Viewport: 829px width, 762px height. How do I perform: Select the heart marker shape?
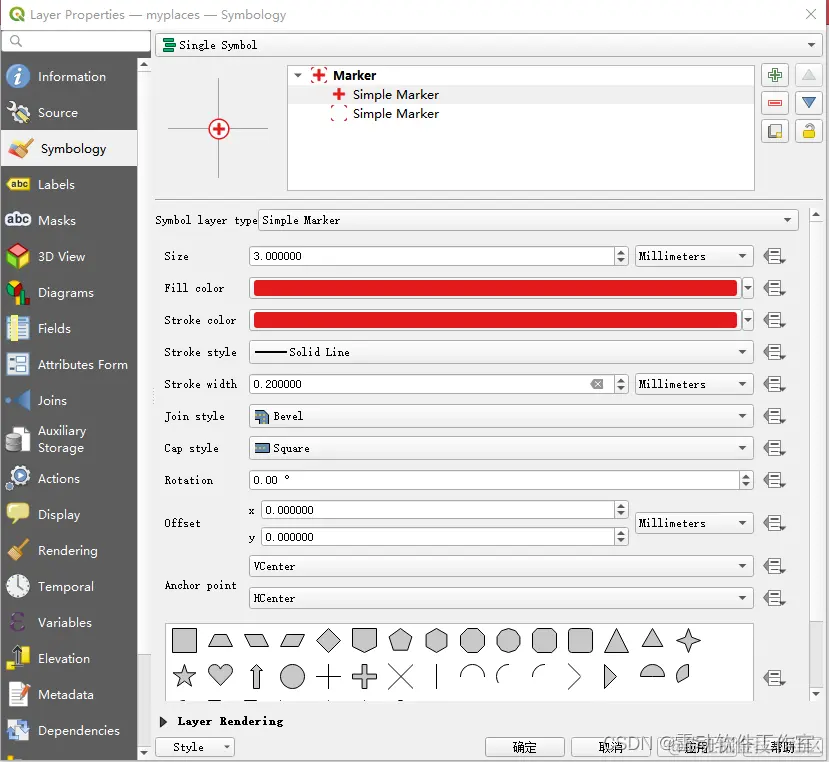(220, 676)
